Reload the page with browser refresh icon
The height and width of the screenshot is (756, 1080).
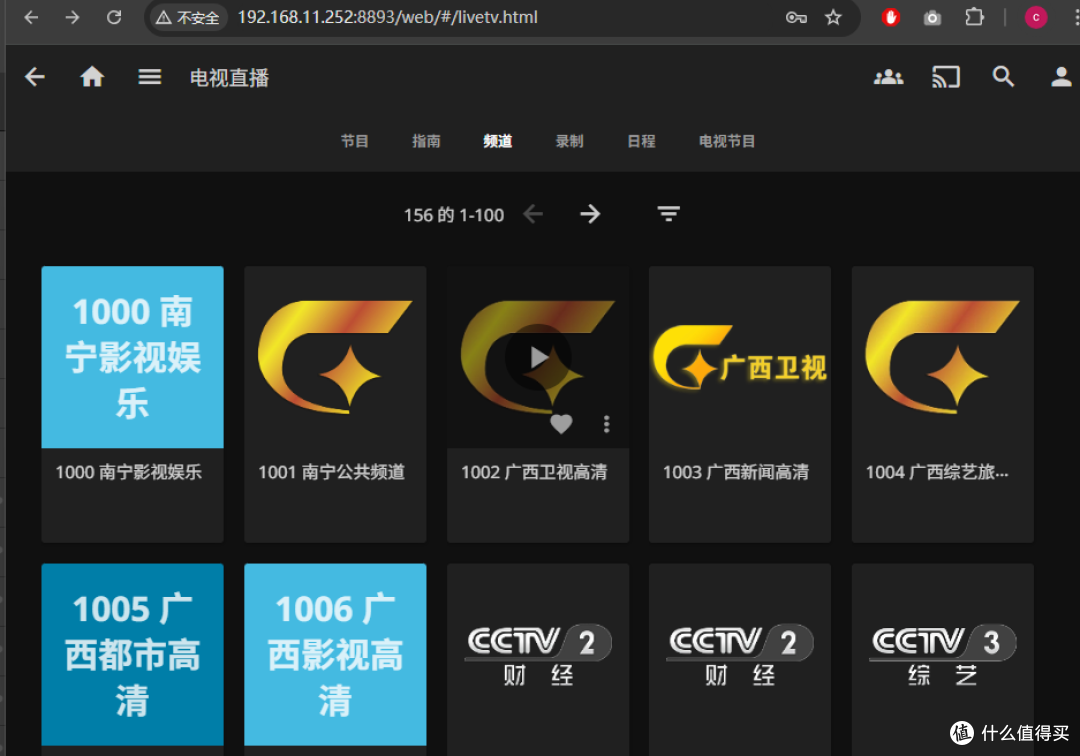(114, 17)
